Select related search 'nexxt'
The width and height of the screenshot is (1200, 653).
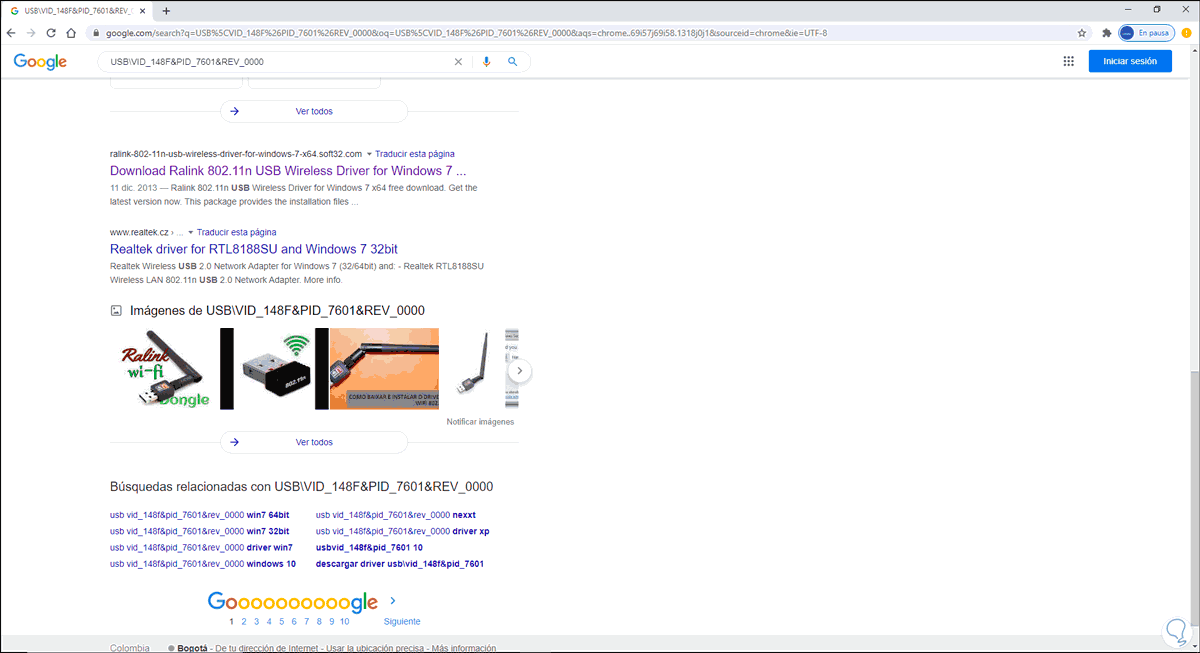(396, 515)
